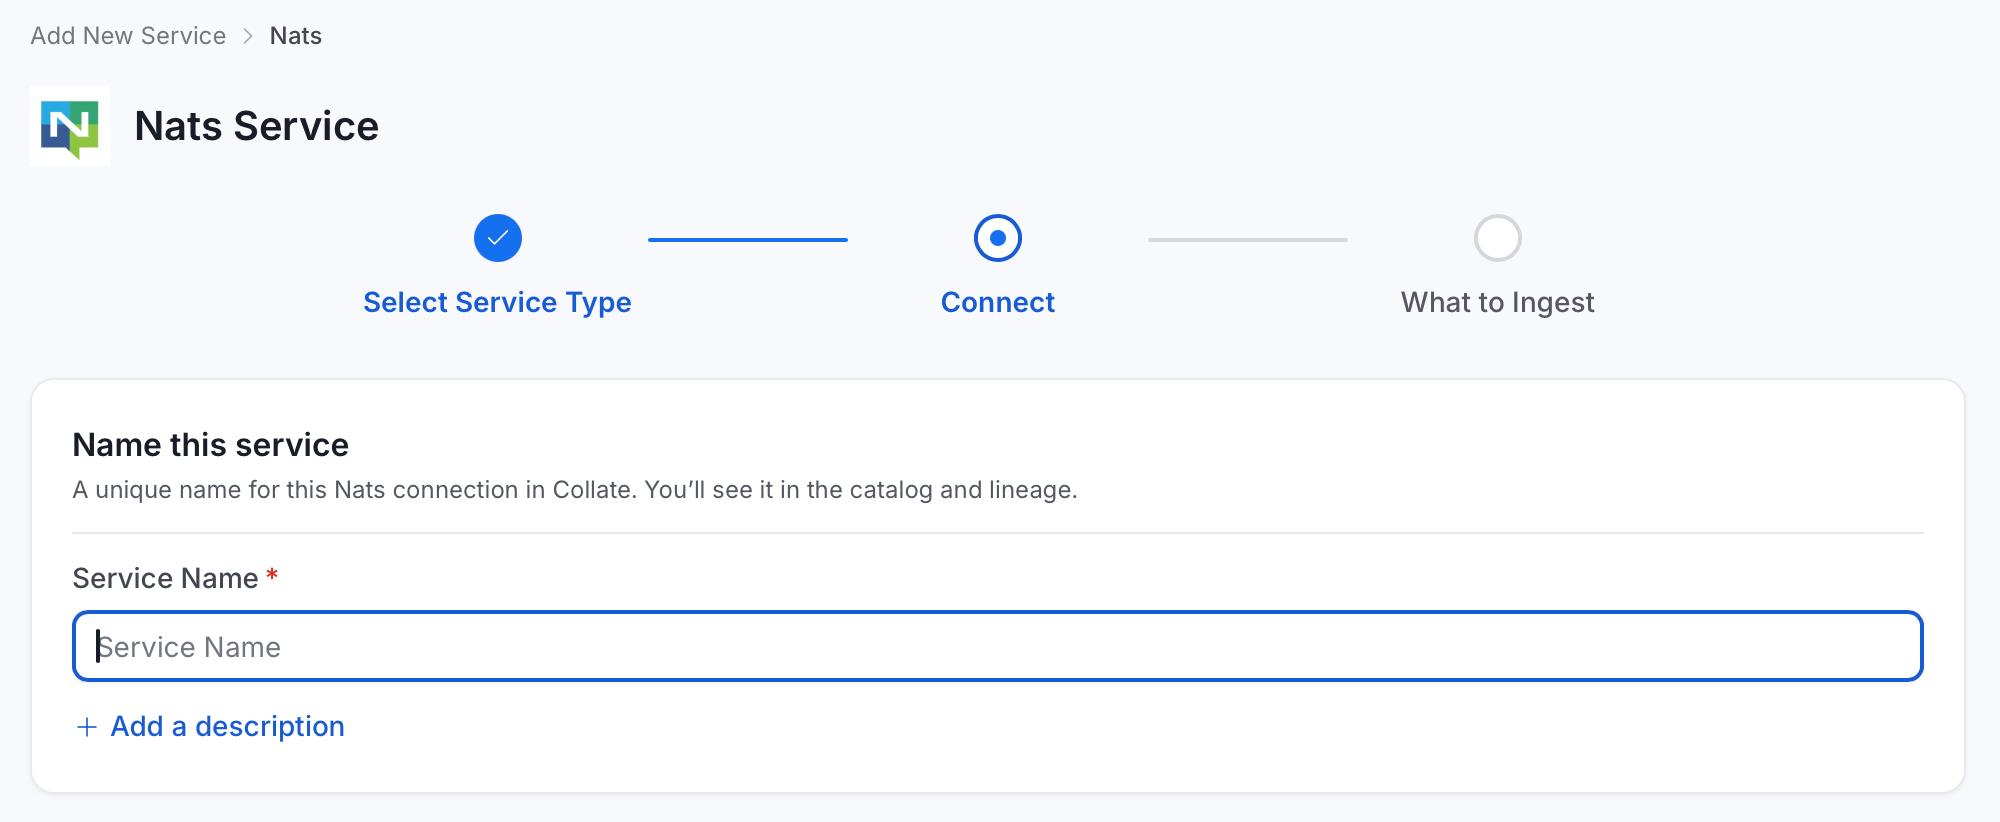The height and width of the screenshot is (822, 2000).
Task: Click the Nats Service page title
Action: (257, 126)
